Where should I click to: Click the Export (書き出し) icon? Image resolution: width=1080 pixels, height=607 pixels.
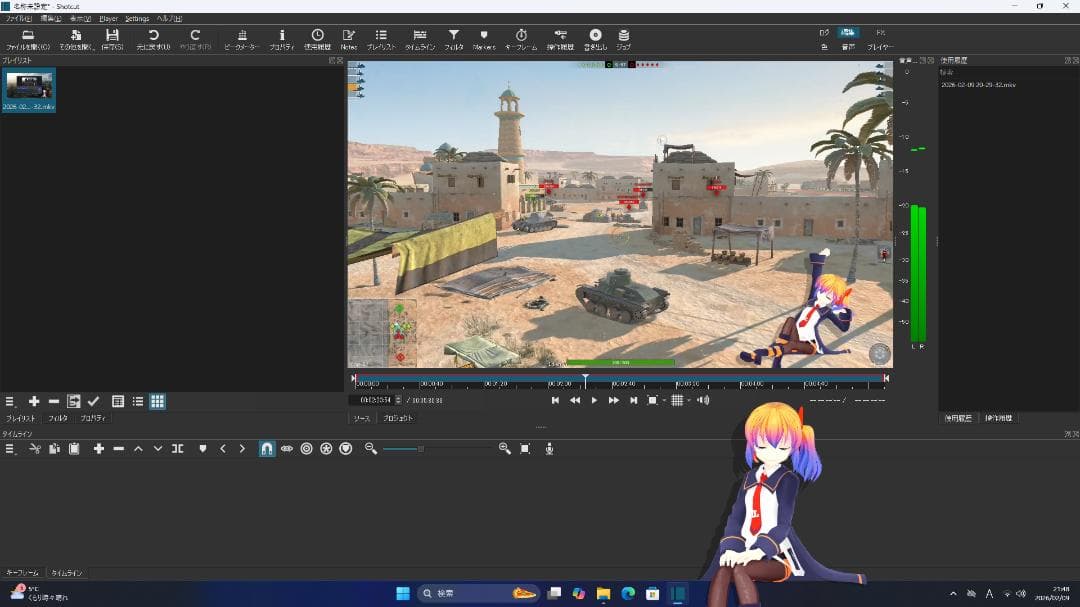(595, 37)
